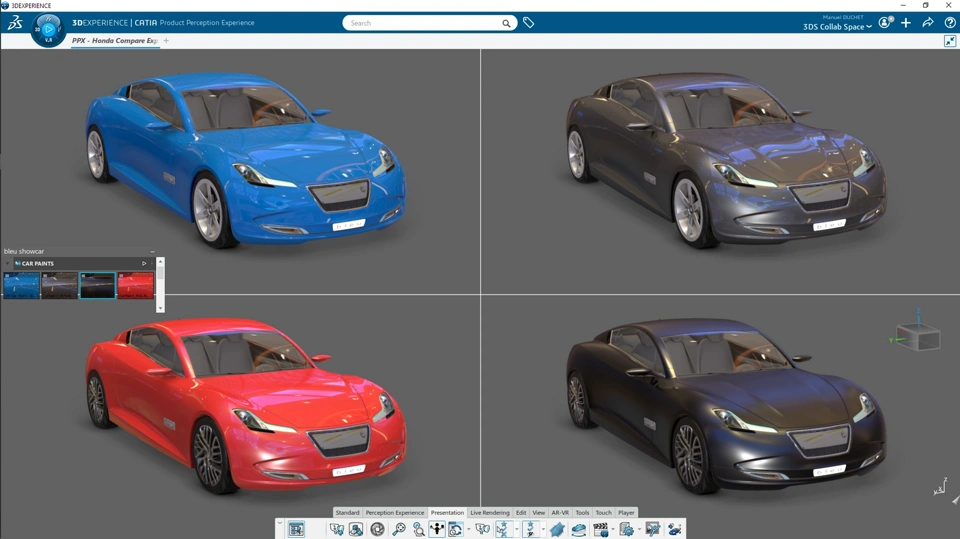Toggle the walk/human navigation mode icon

coord(437,529)
